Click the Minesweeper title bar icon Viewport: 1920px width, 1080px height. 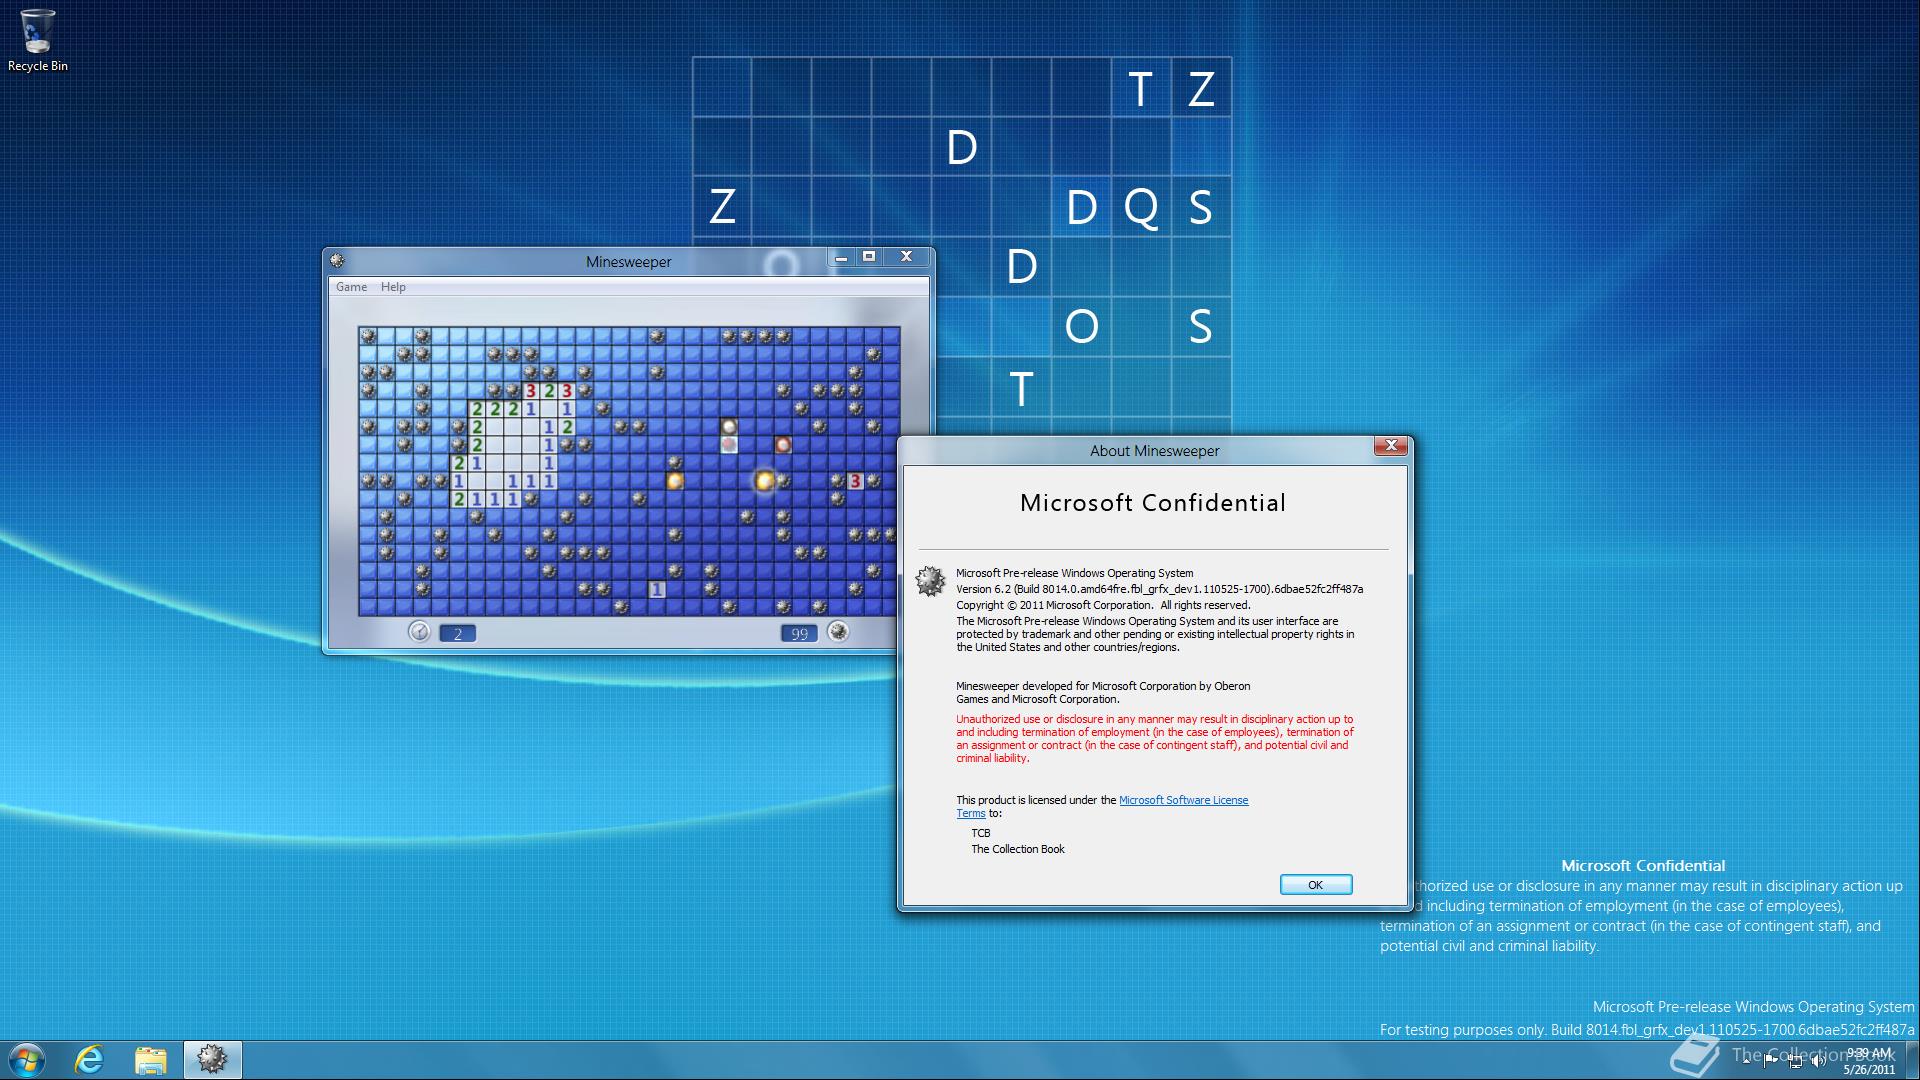337,261
